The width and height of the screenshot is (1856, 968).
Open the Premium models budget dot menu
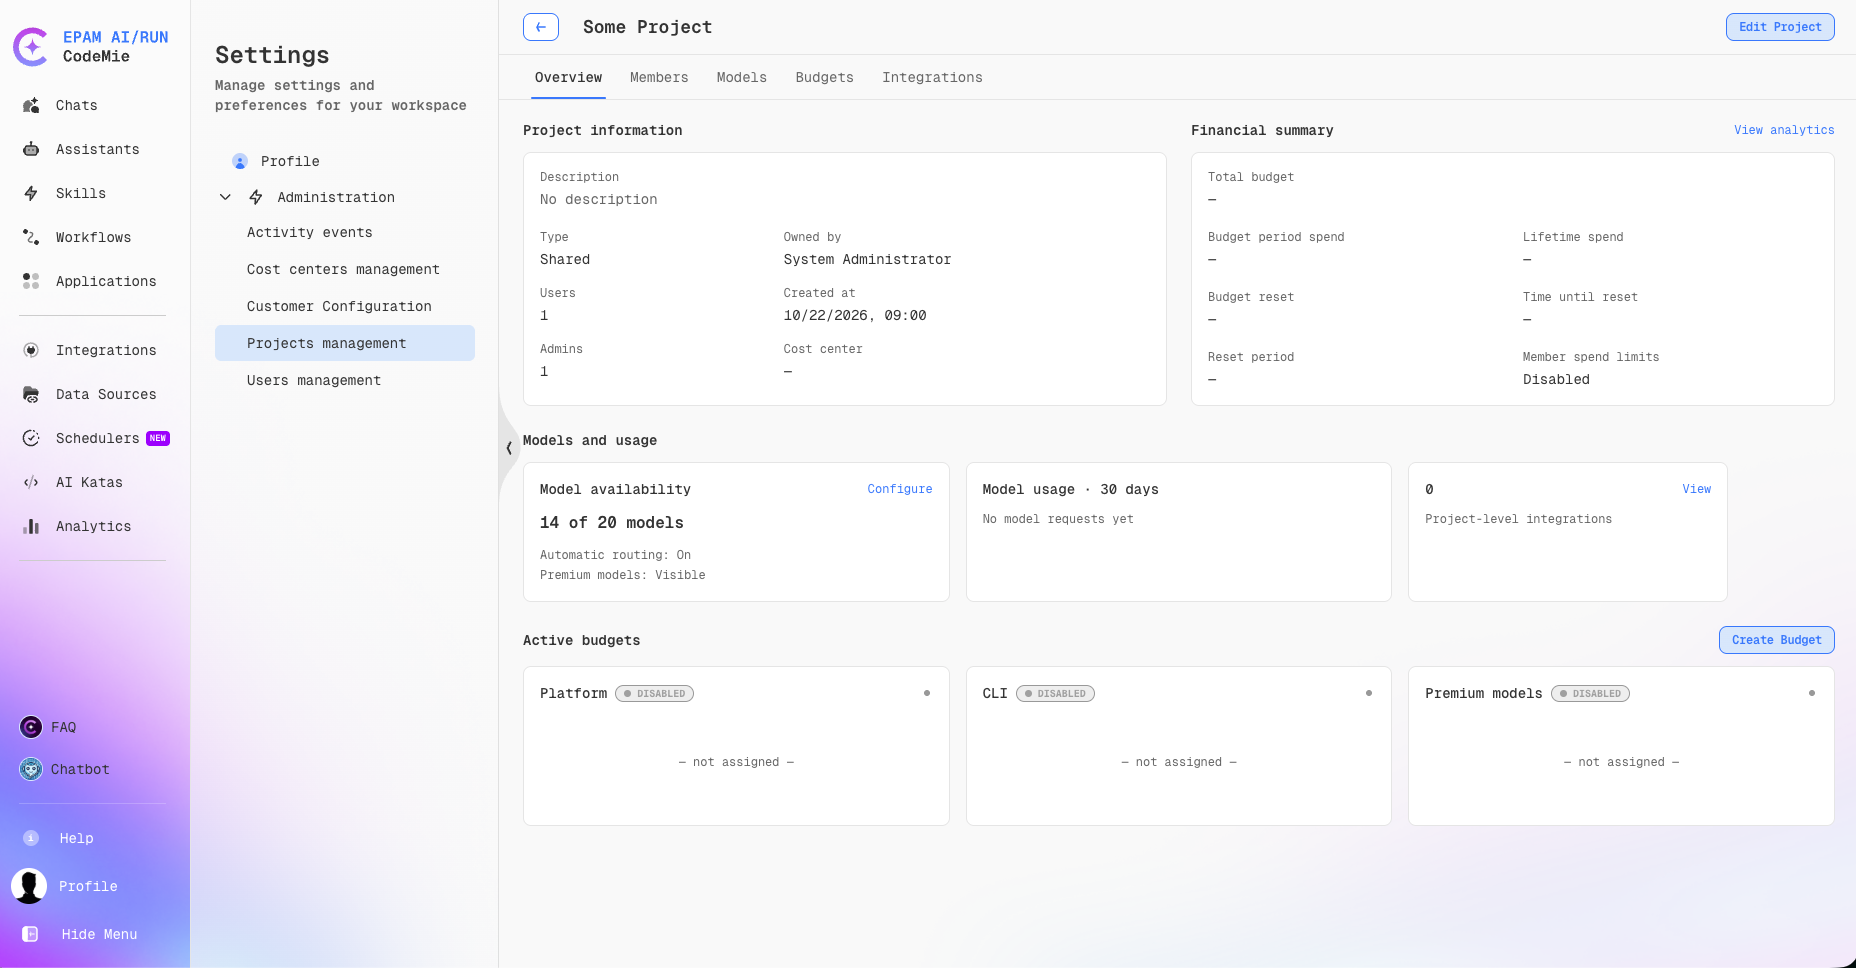point(1812,693)
